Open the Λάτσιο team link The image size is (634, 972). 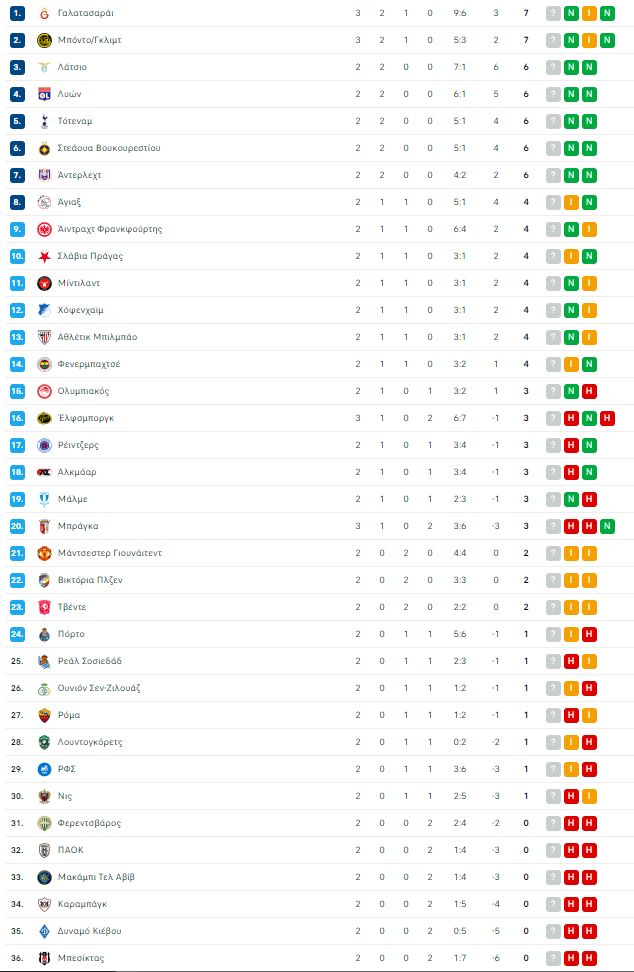tap(72, 67)
